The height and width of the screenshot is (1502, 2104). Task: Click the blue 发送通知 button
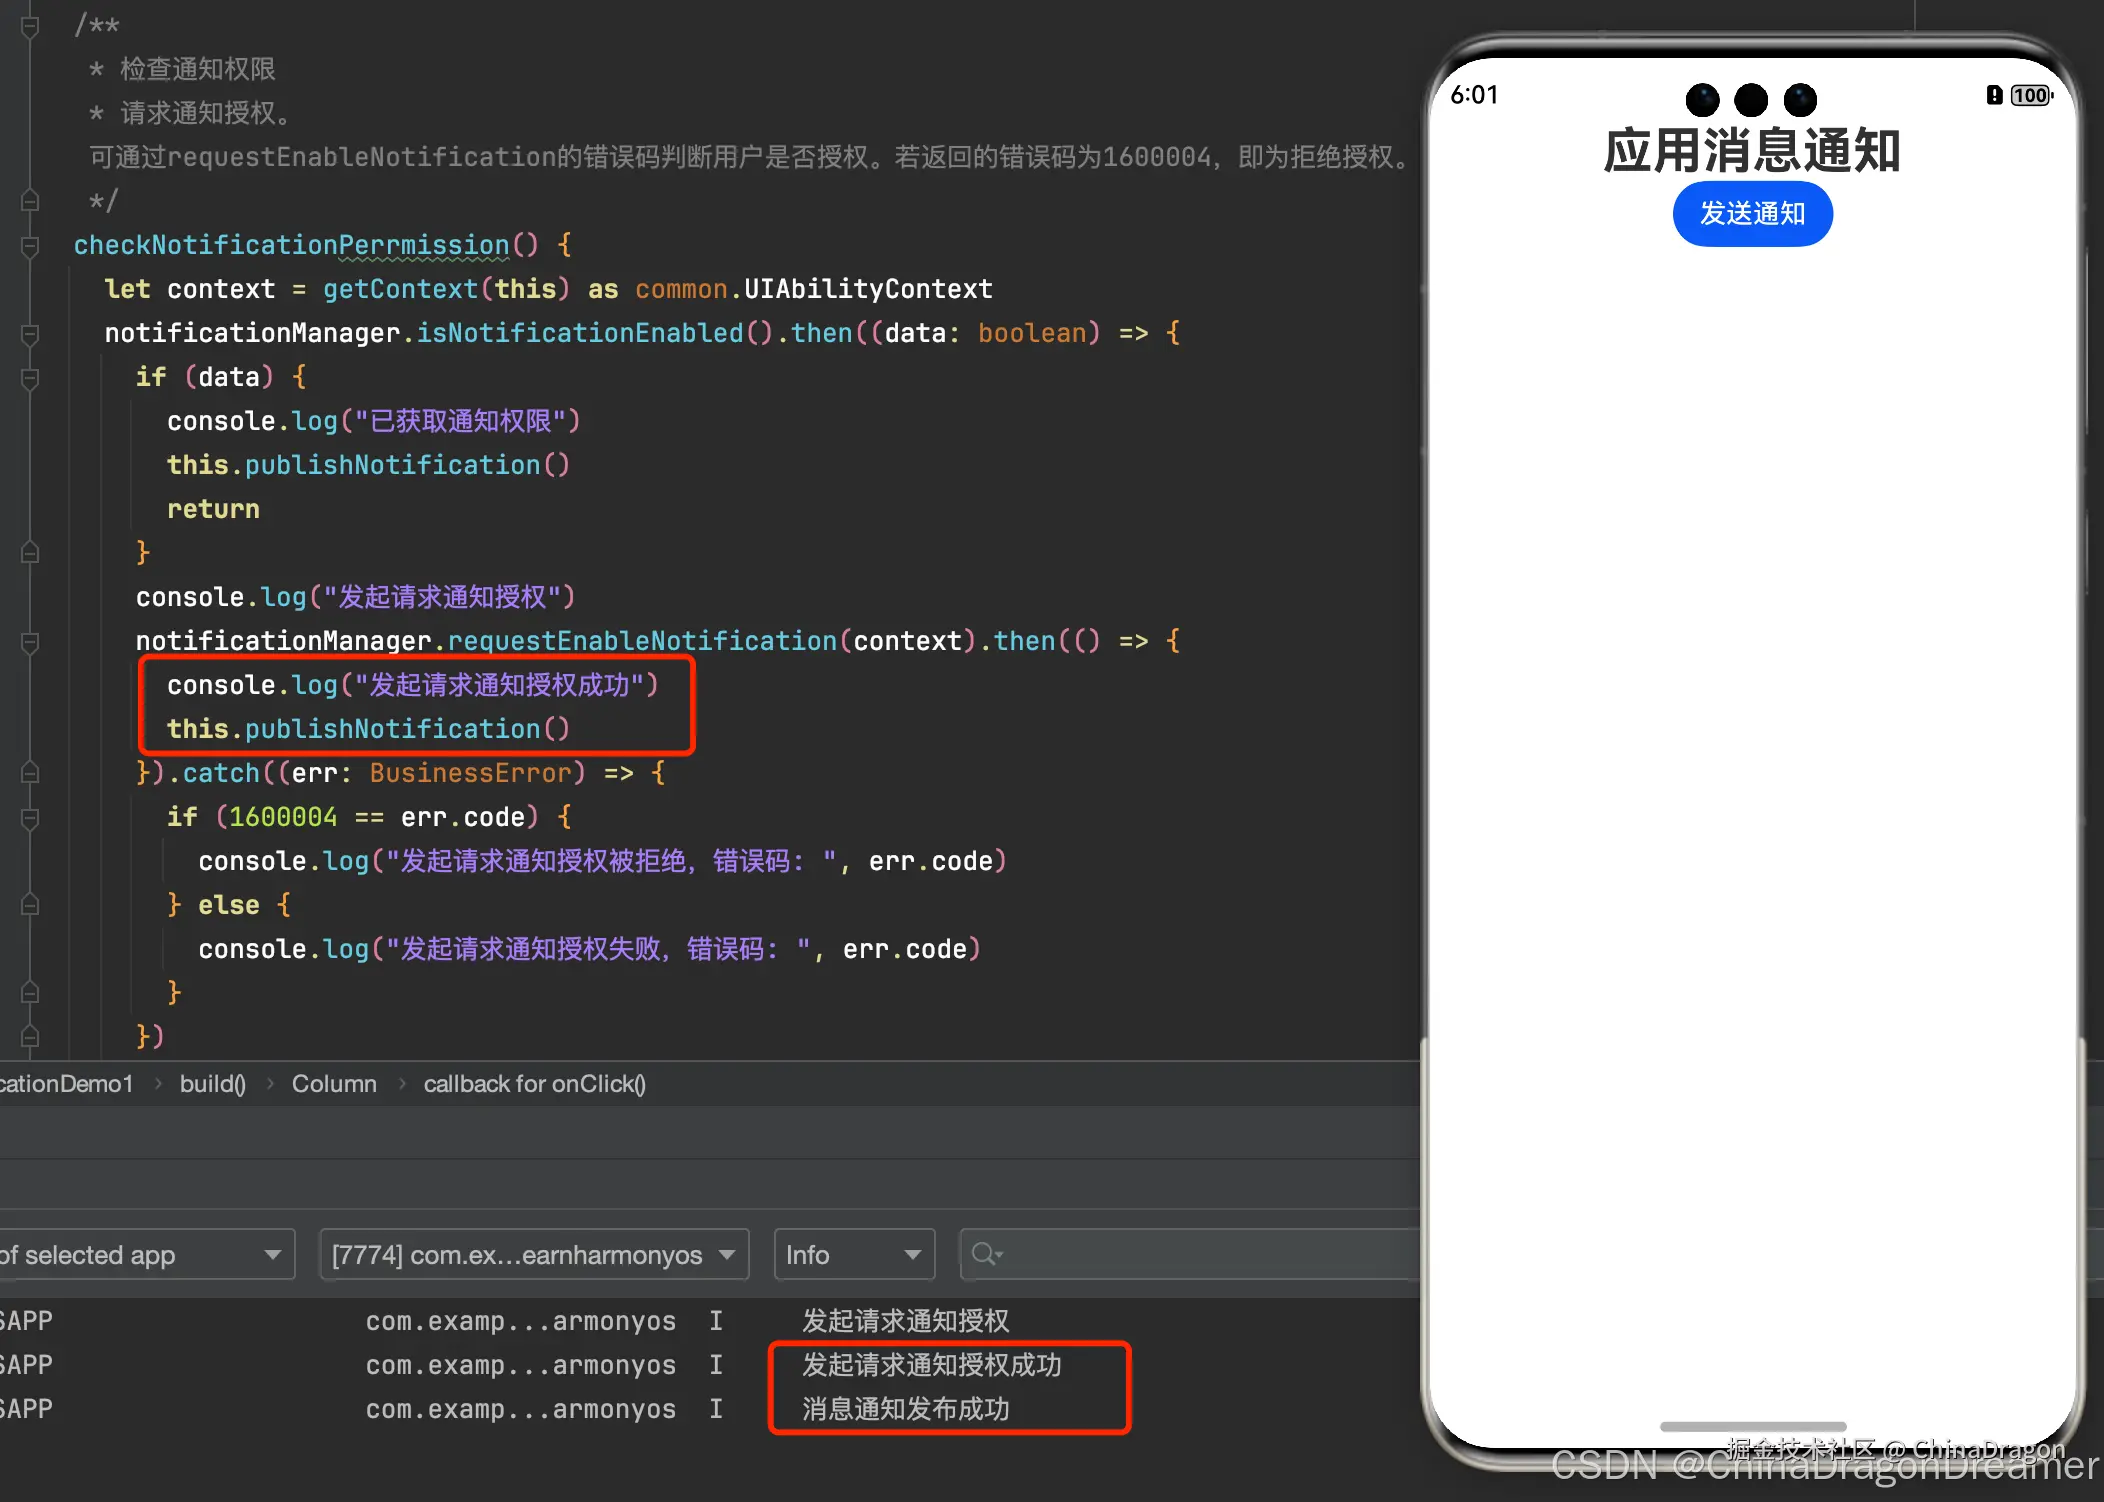pyautogui.click(x=1752, y=214)
